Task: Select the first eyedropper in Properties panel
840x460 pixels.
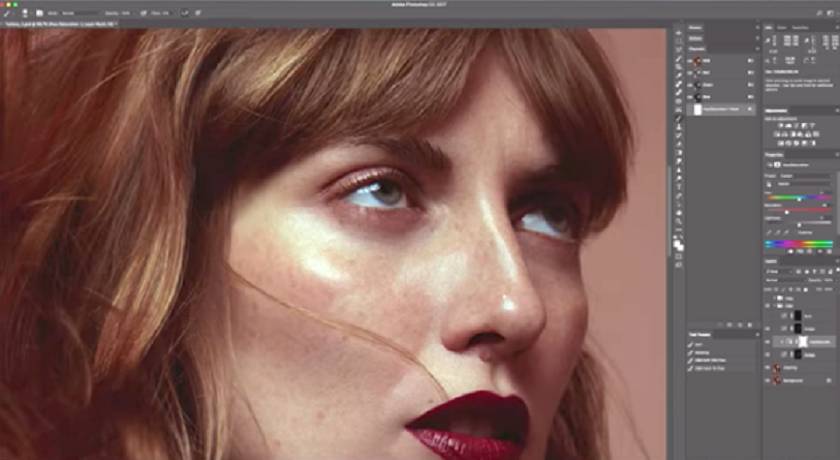Action: [x=770, y=233]
